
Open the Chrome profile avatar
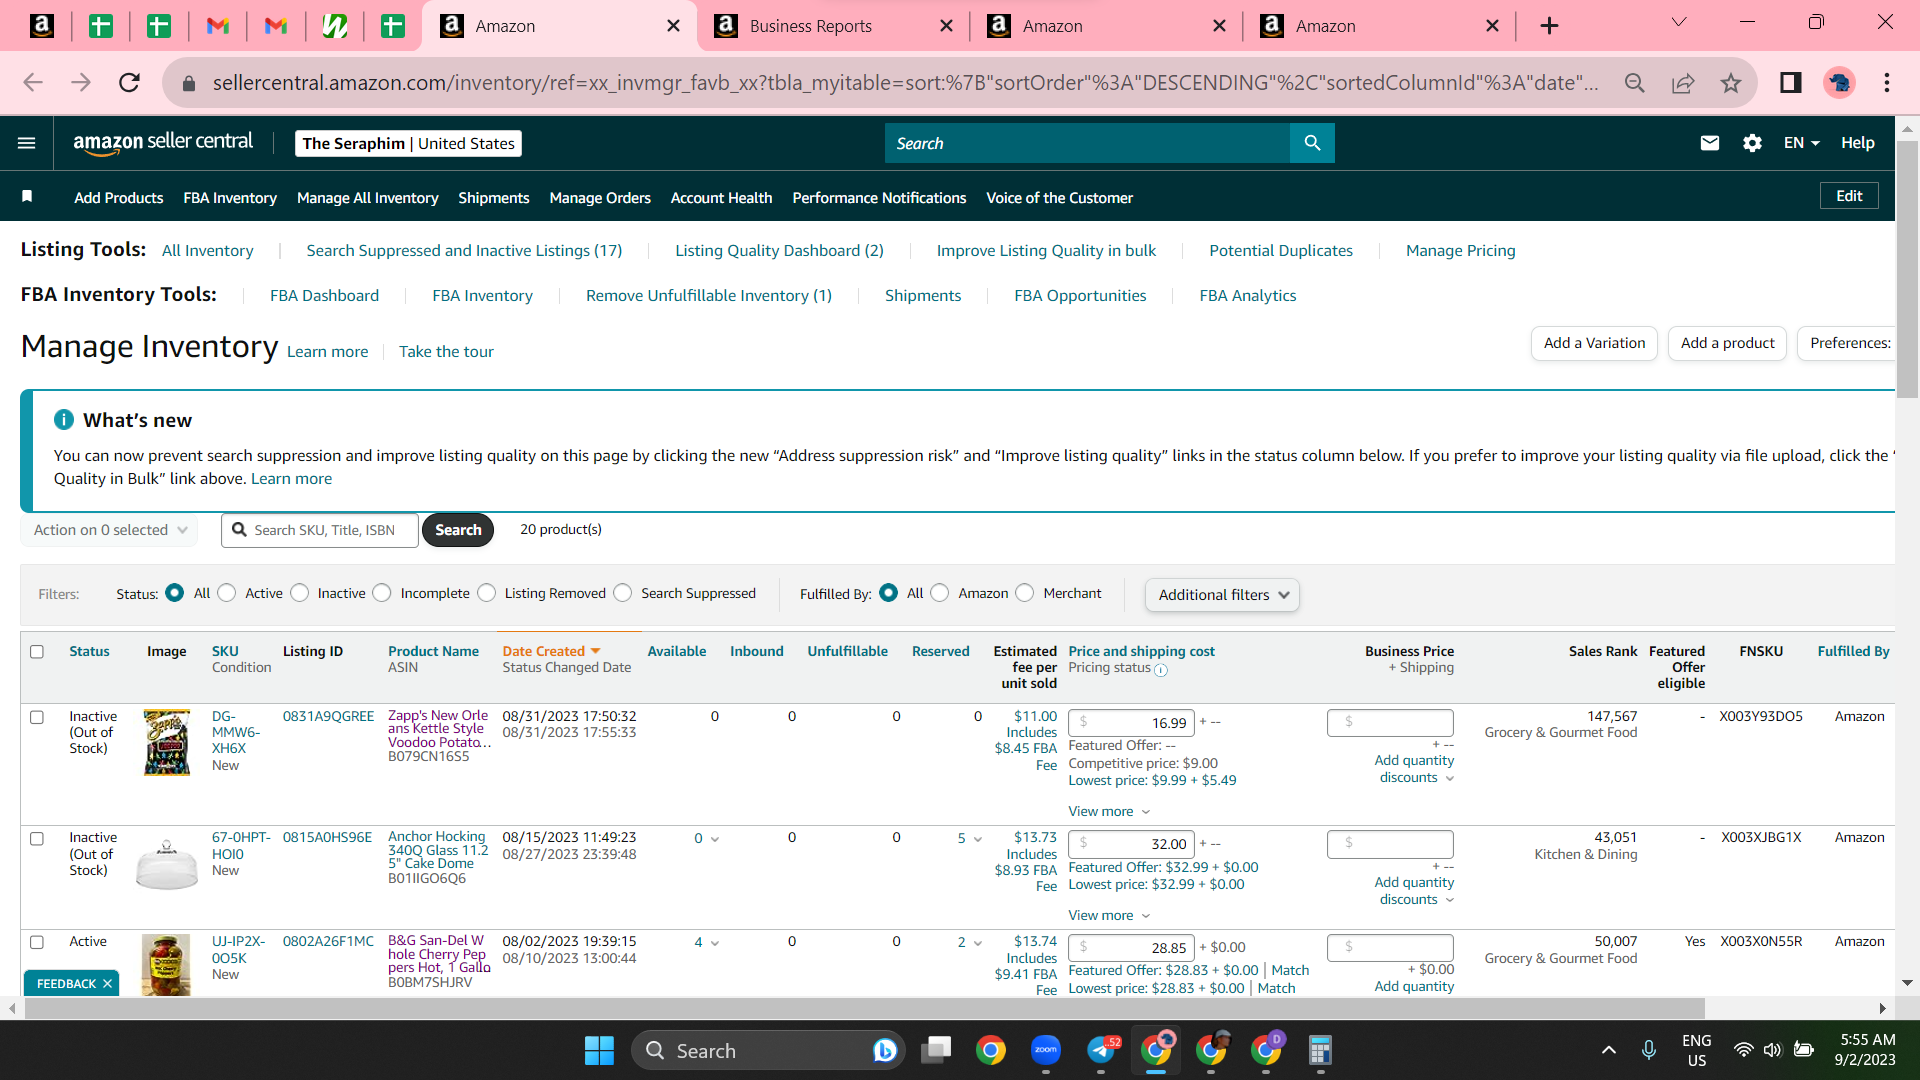[x=1839, y=83]
